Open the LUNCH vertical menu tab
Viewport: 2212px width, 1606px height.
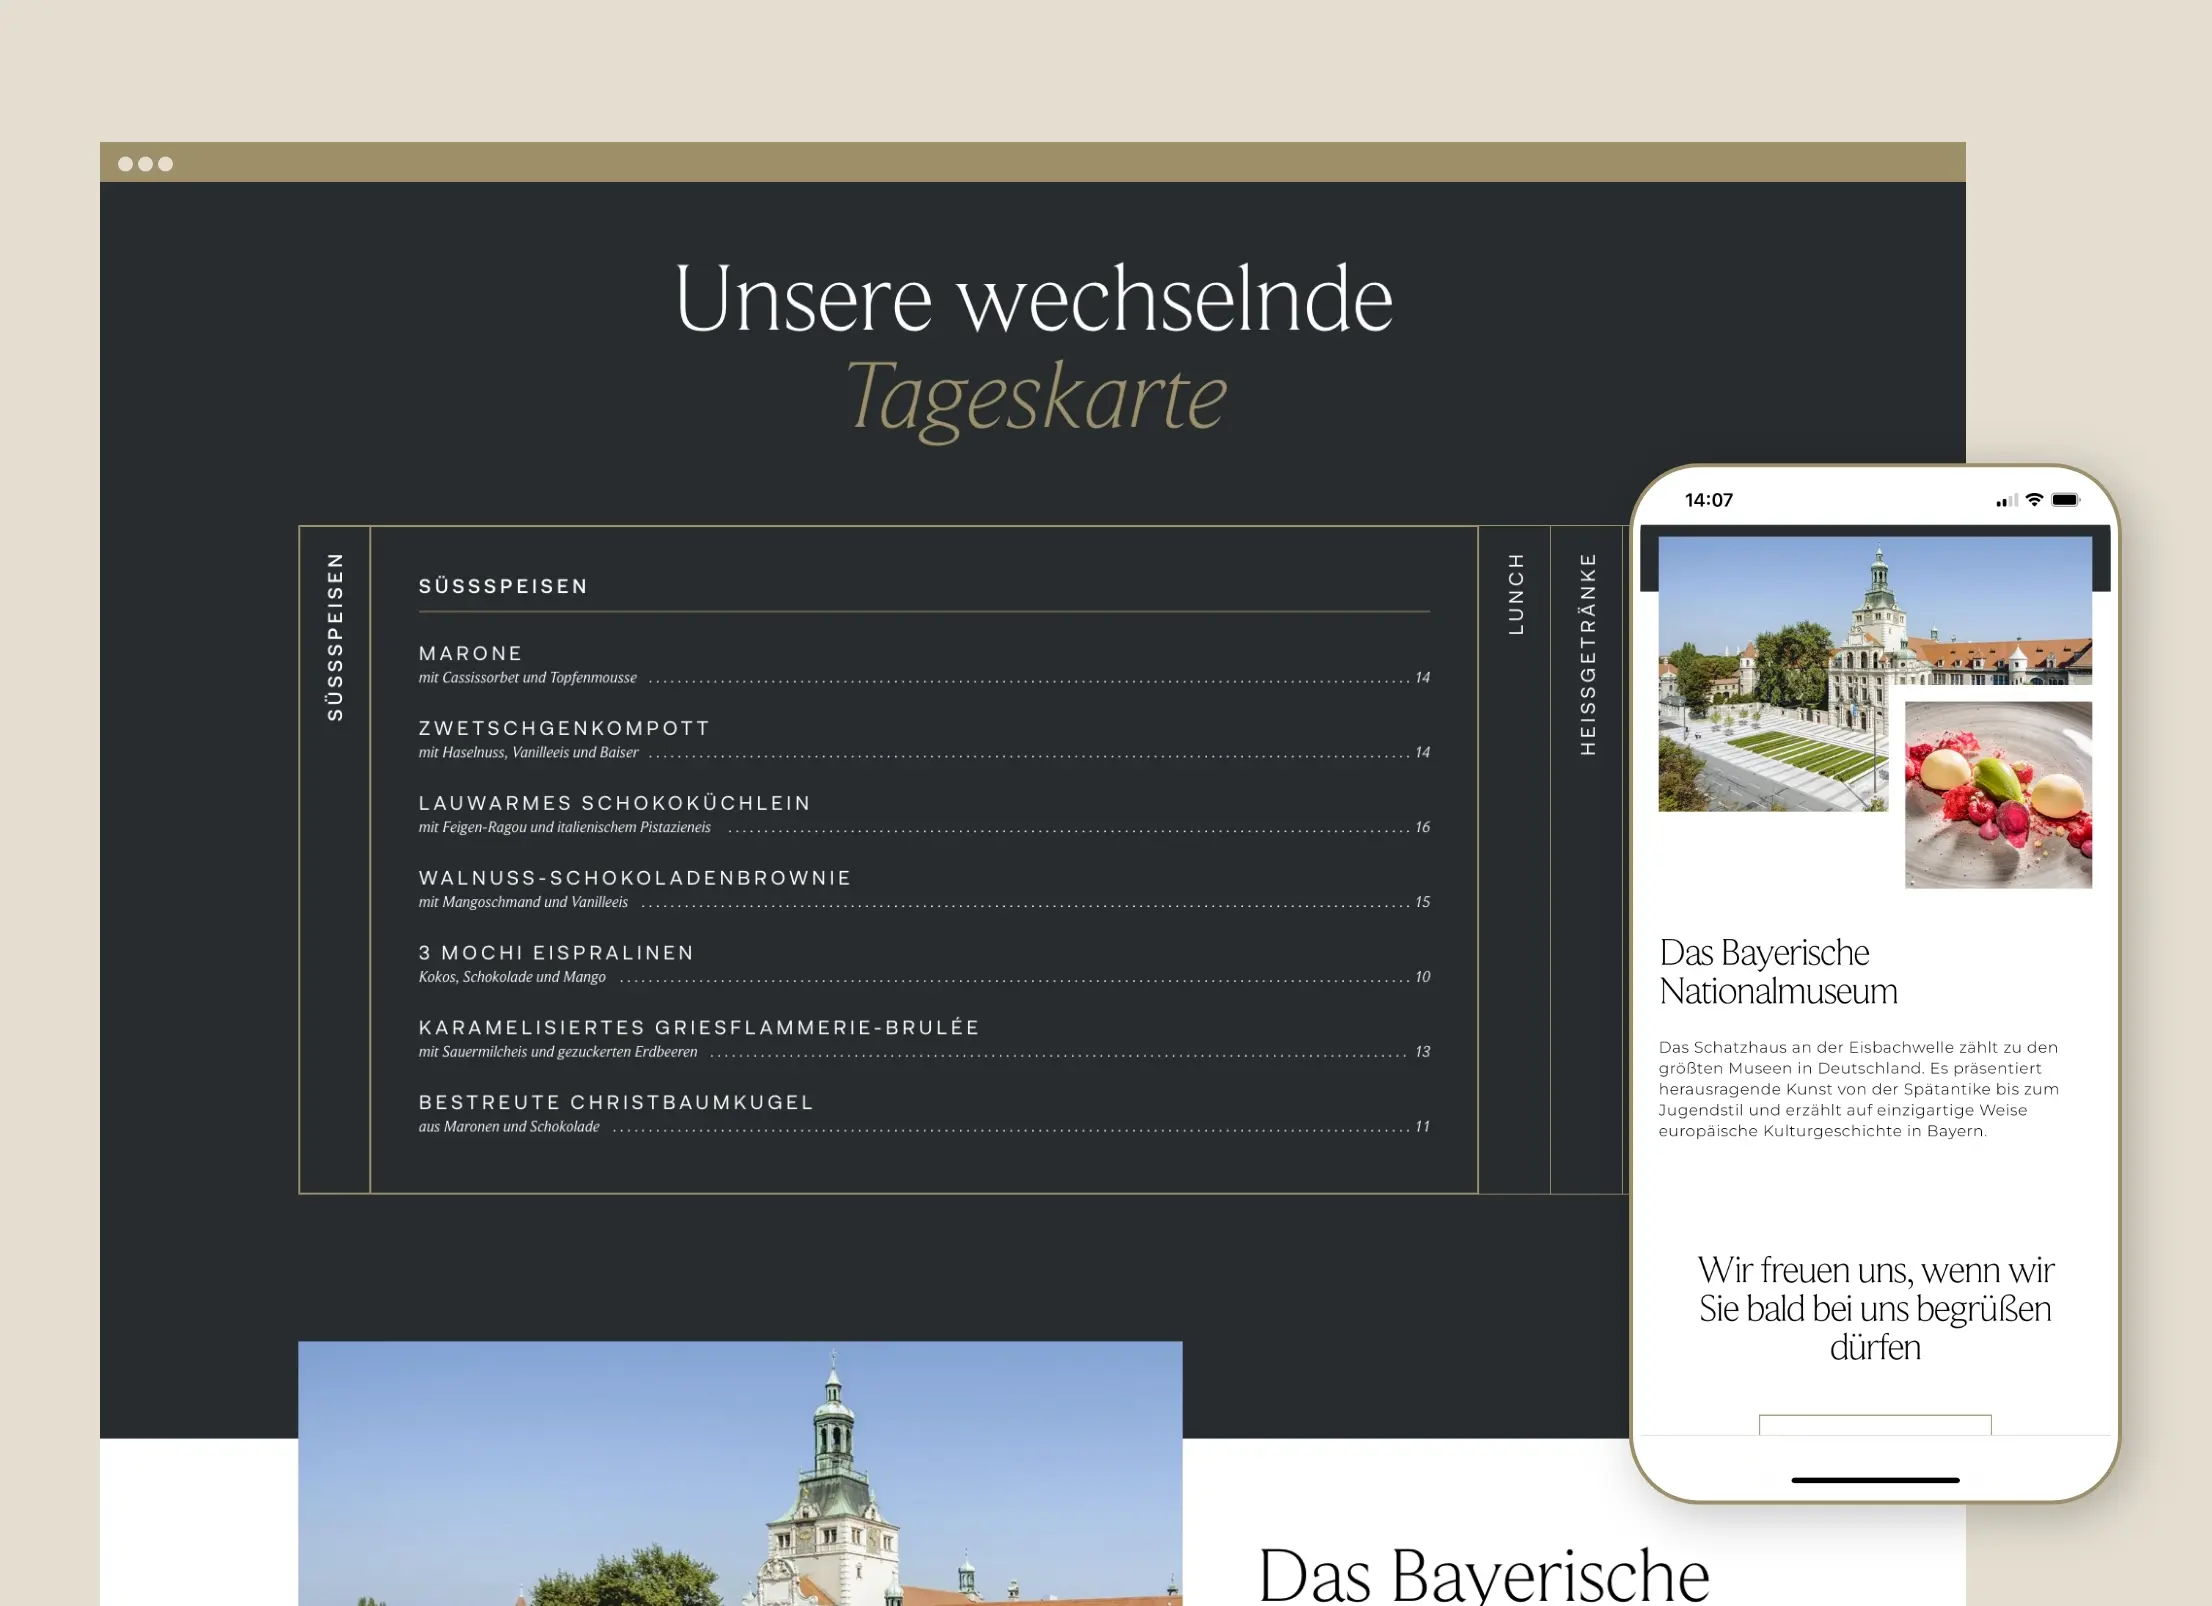click(x=1515, y=594)
